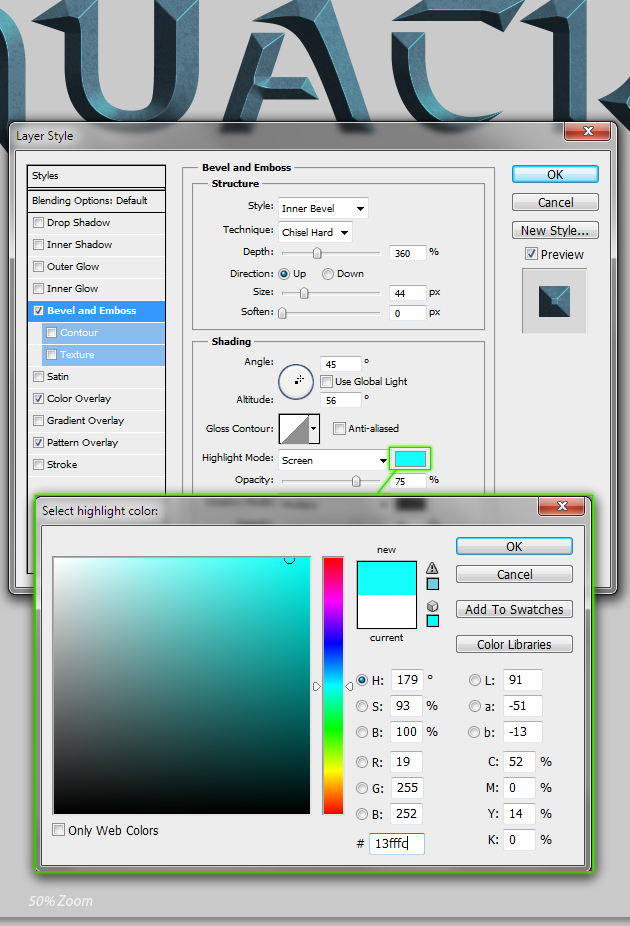Toggle Only Web Colors checkbox
This screenshot has width=630, height=926.
click(x=59, y=830)
